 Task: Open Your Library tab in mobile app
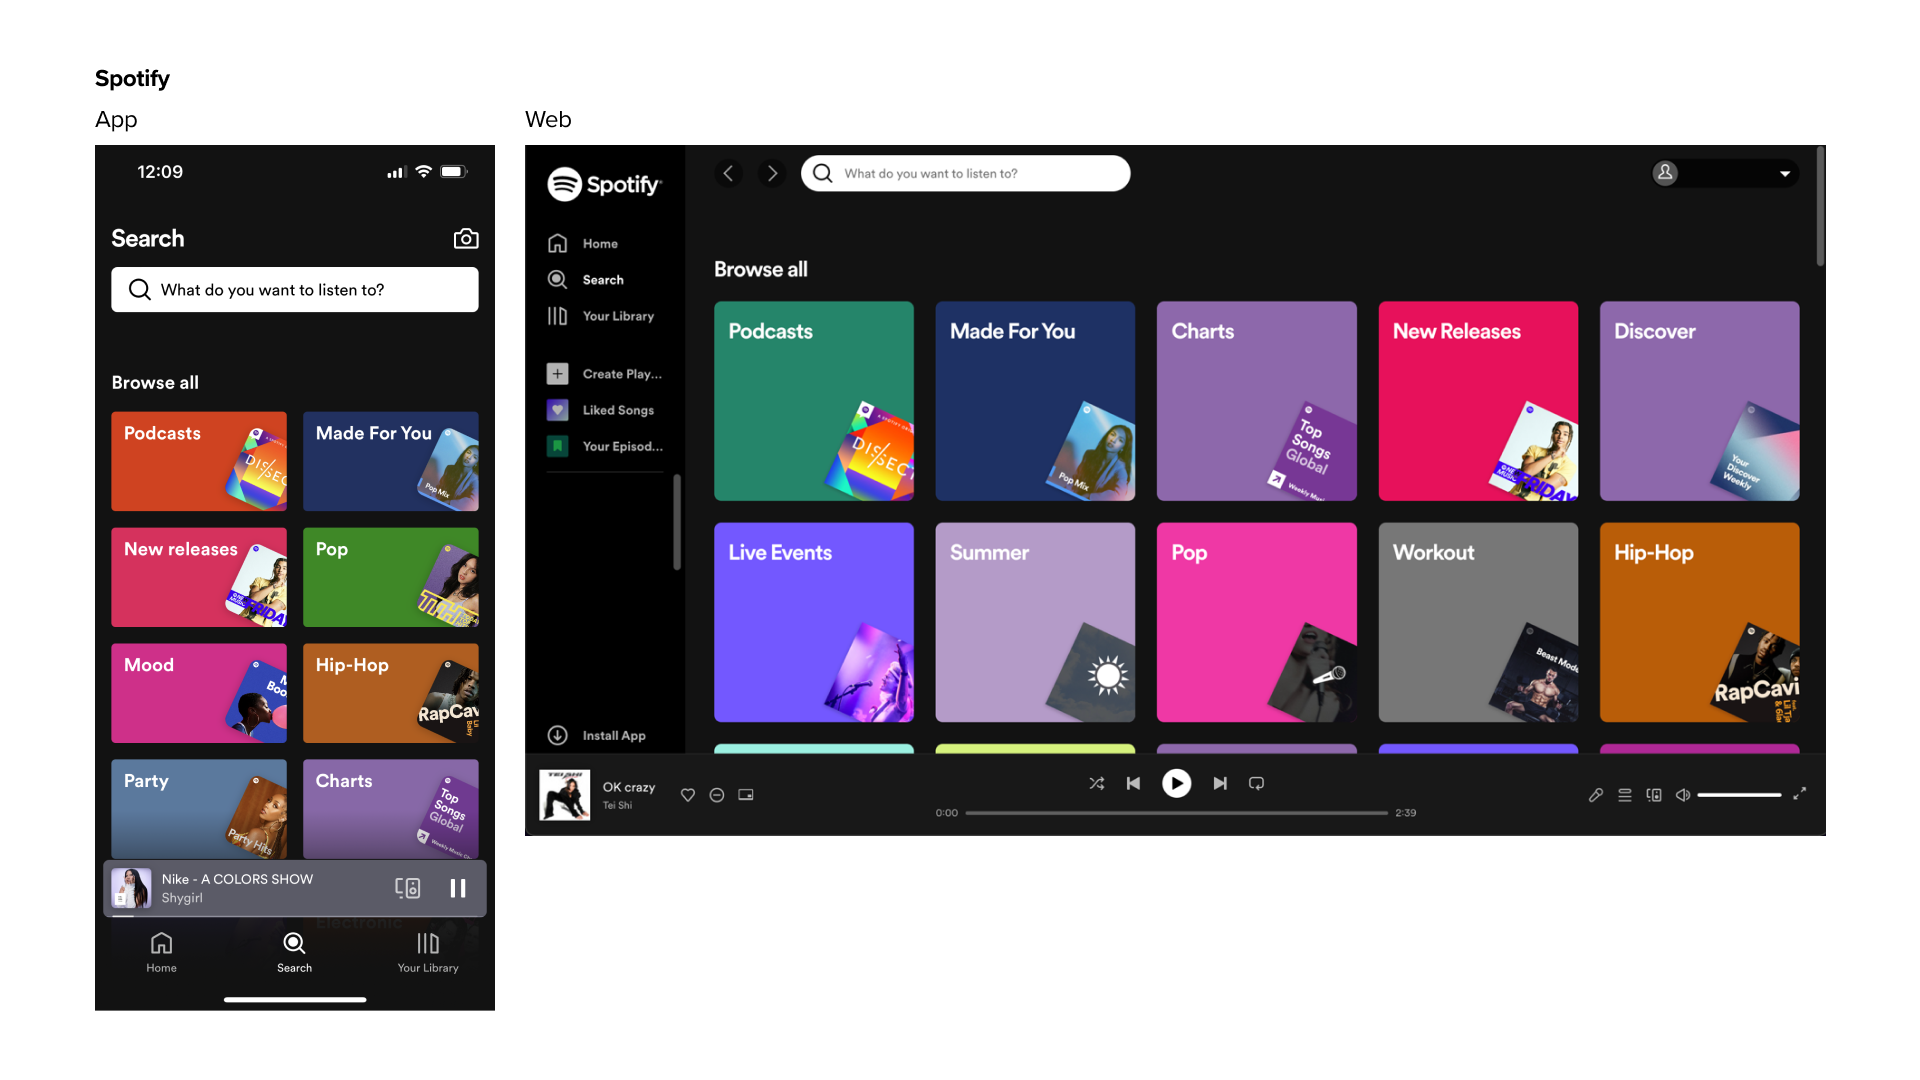point(428,952)
